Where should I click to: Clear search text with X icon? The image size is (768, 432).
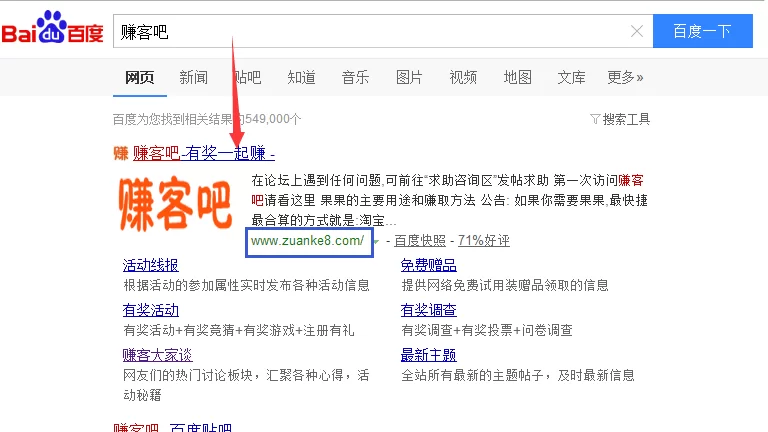[x=637, y=32]
